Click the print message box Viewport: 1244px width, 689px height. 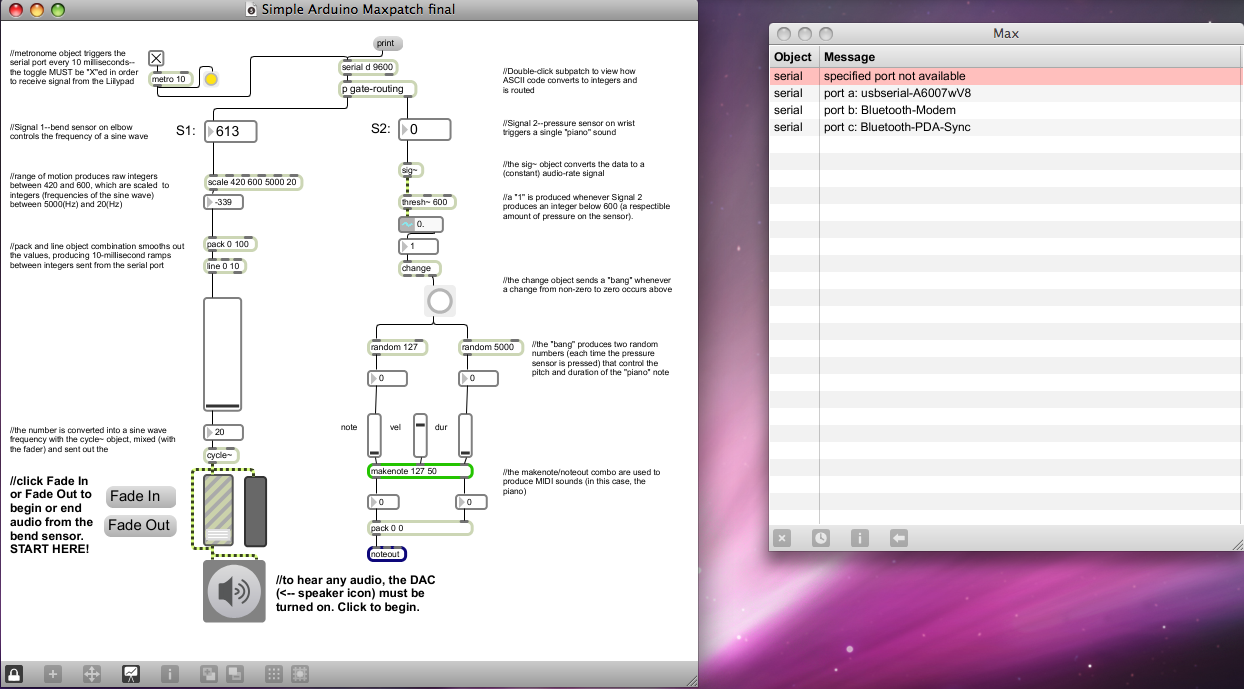(385, 43)
